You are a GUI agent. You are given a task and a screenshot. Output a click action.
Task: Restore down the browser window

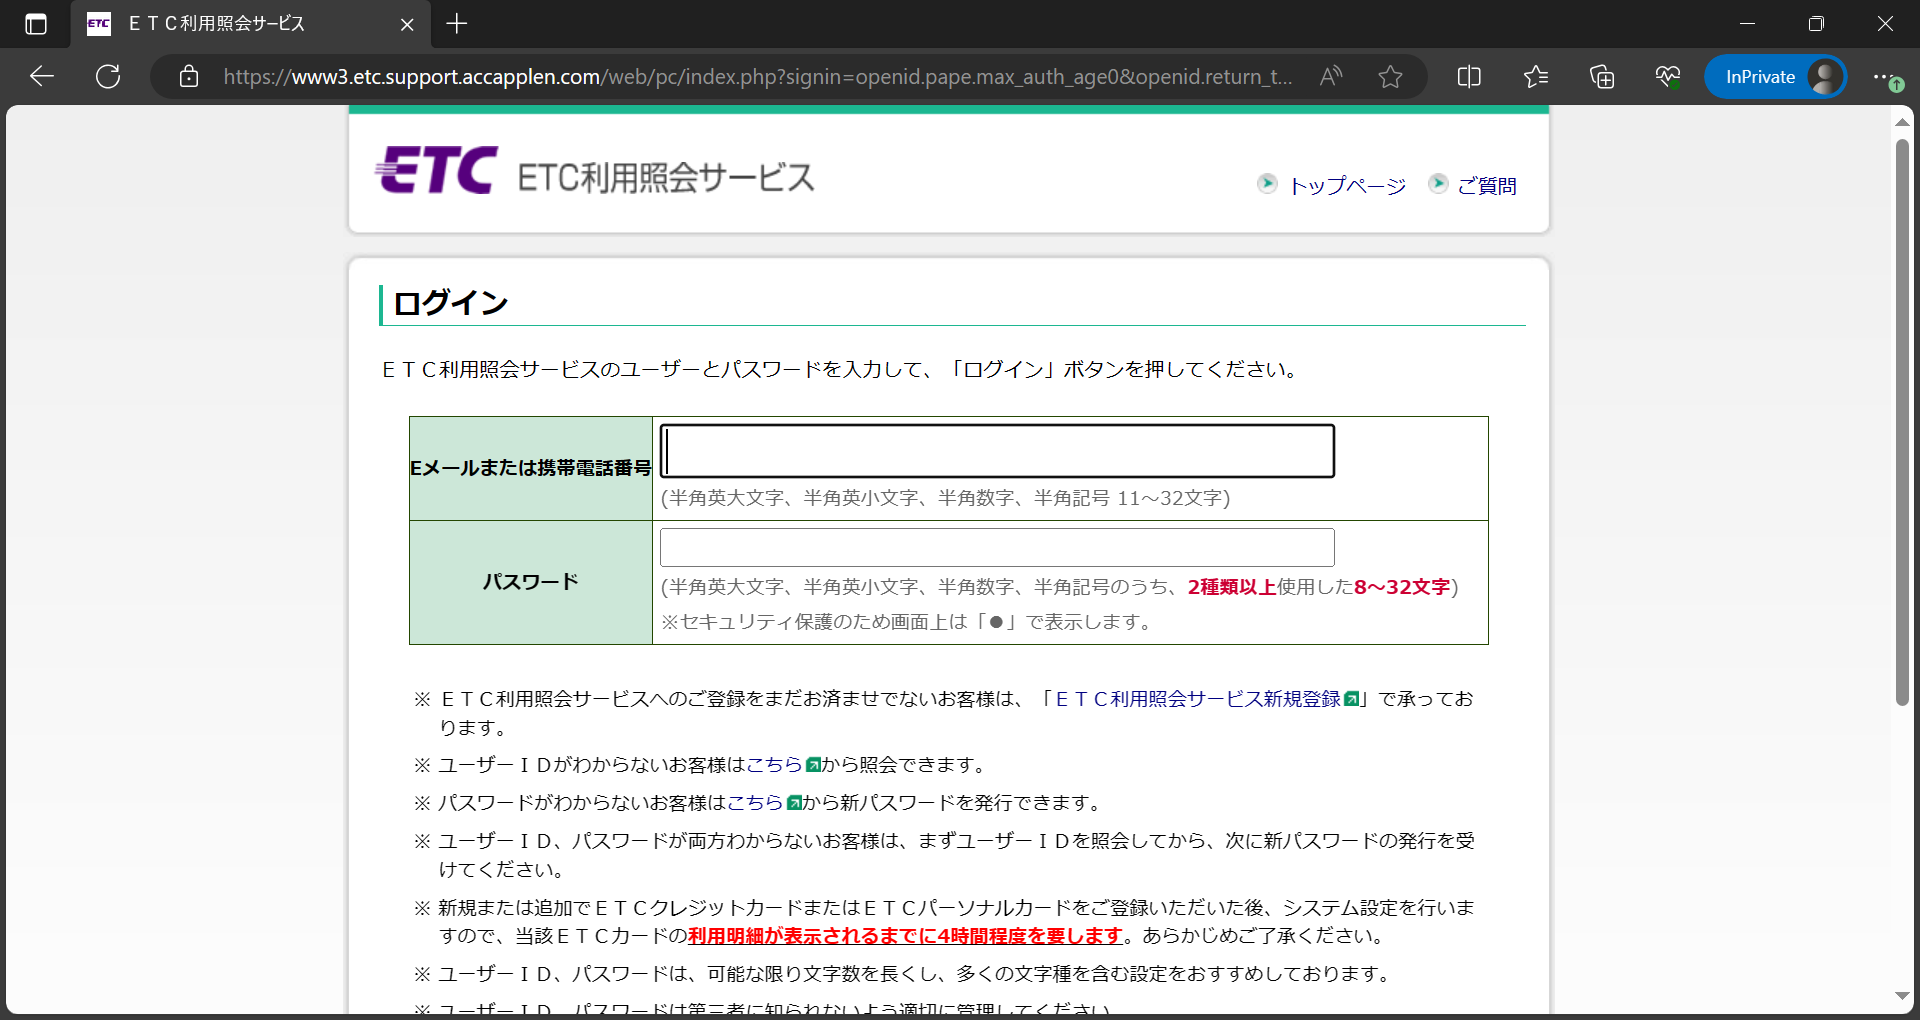pyautogui.click(x=1816, y=24)
